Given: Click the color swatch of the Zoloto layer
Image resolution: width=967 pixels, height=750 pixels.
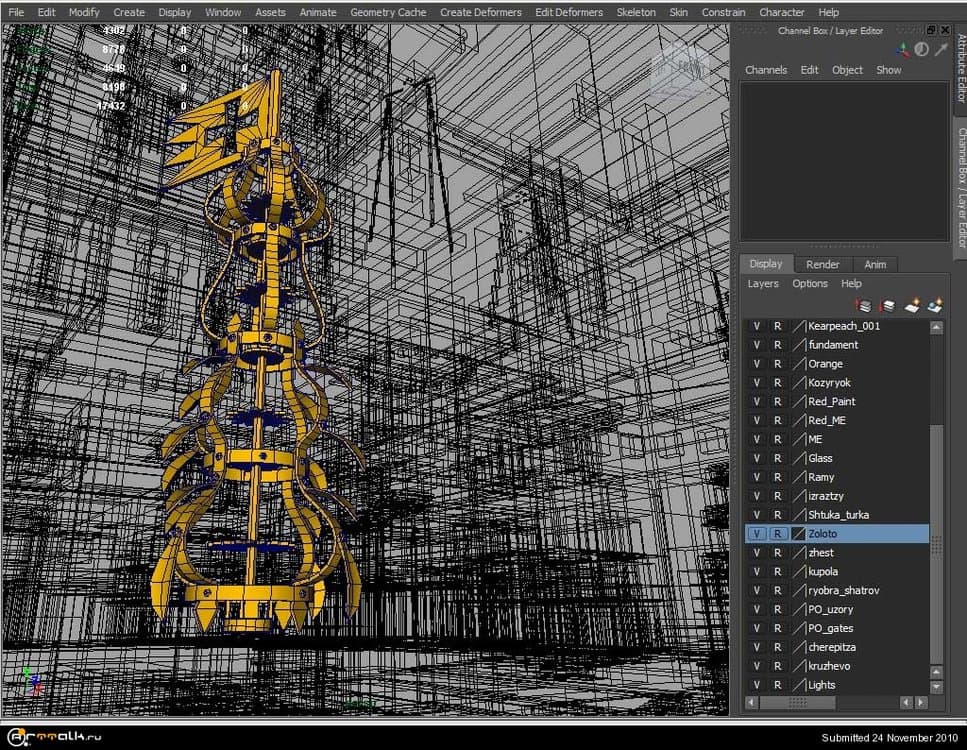Looking at the screenshot, I should 799,534.
